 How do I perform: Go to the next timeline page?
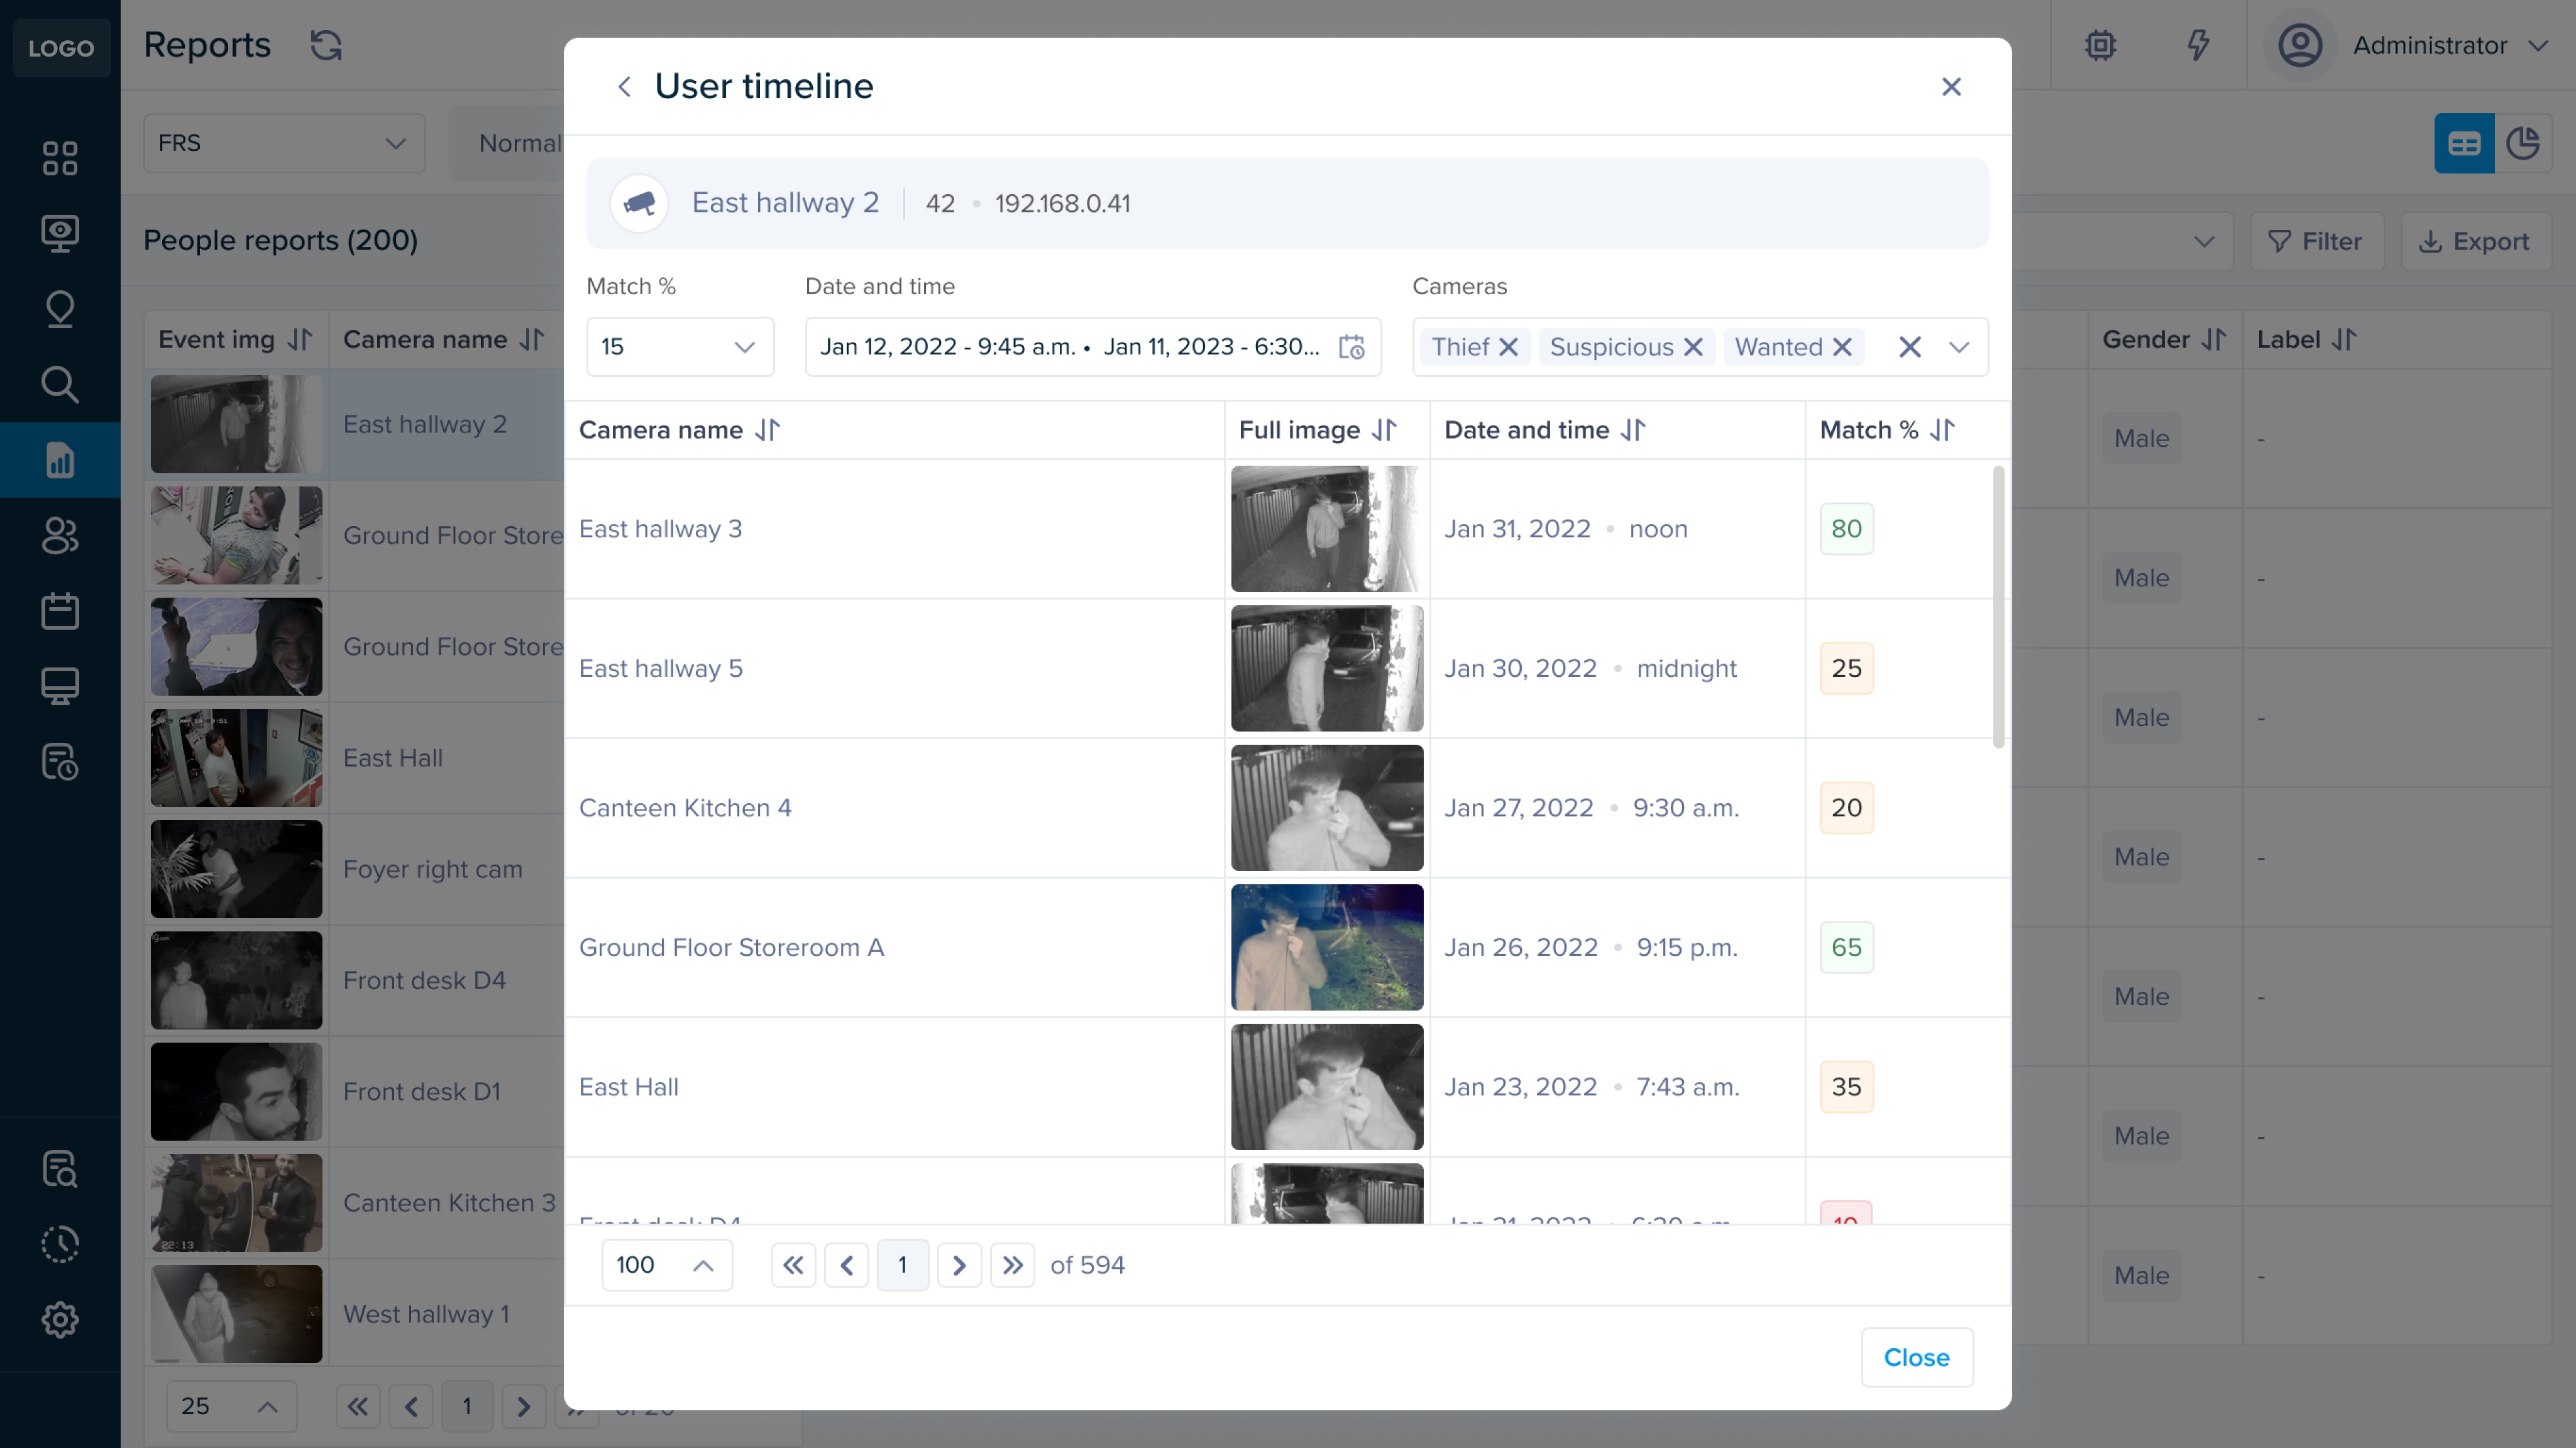[x=959, y=1265]
